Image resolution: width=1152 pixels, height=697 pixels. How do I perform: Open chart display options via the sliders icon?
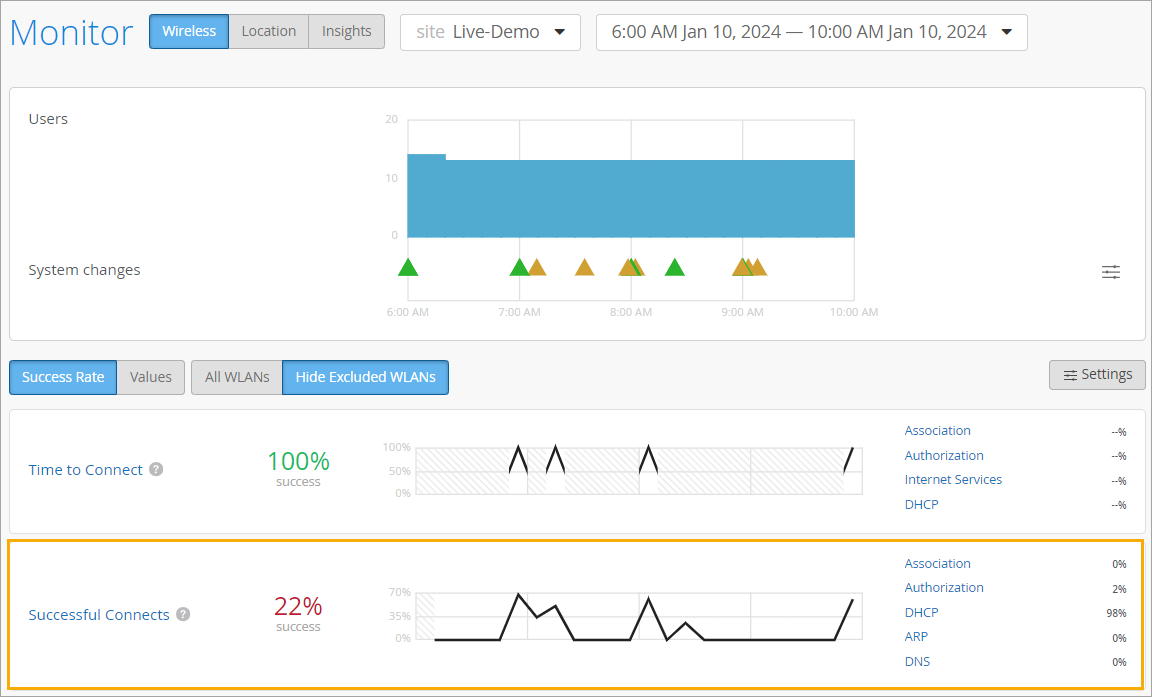(x=1110, y=271)
